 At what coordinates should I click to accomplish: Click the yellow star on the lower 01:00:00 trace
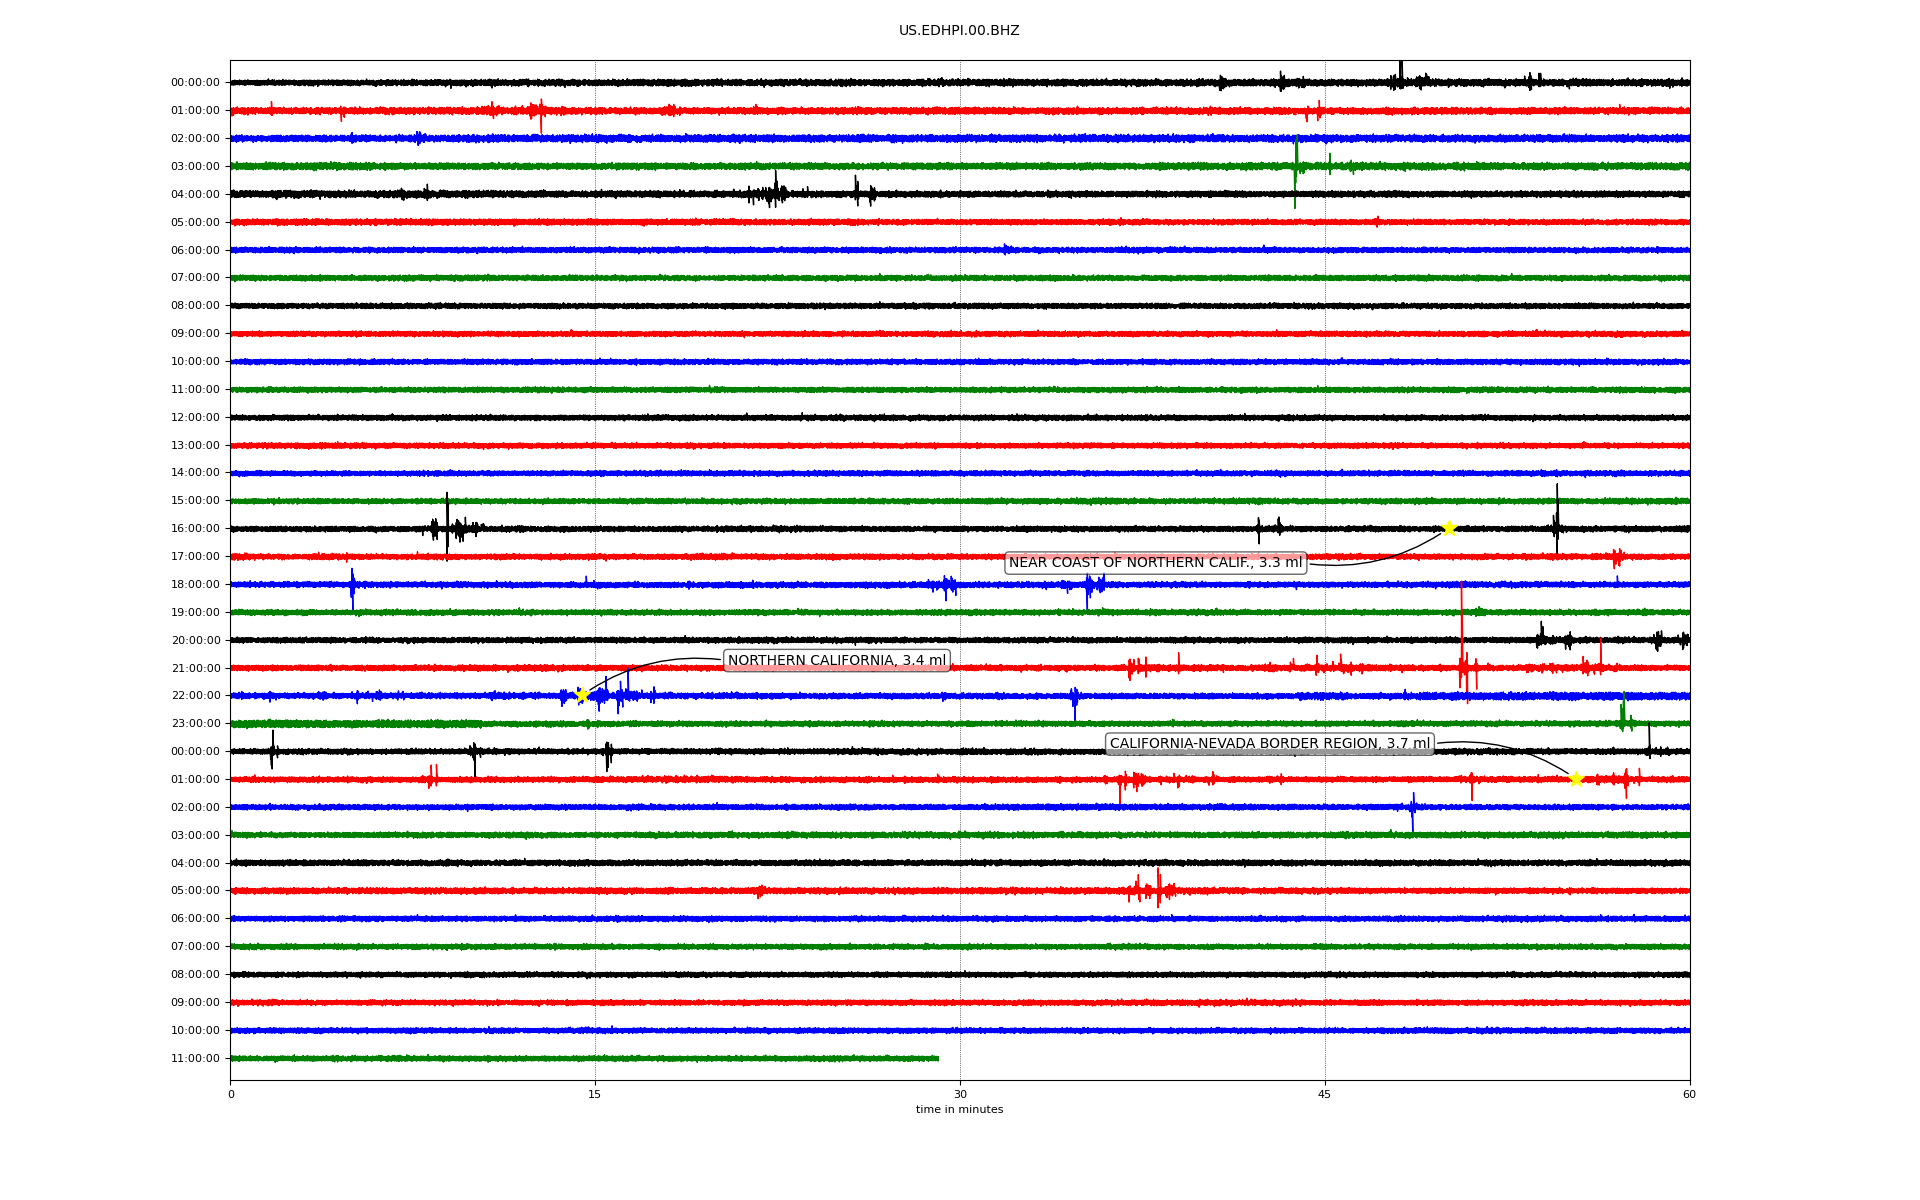click(1576, 779)
